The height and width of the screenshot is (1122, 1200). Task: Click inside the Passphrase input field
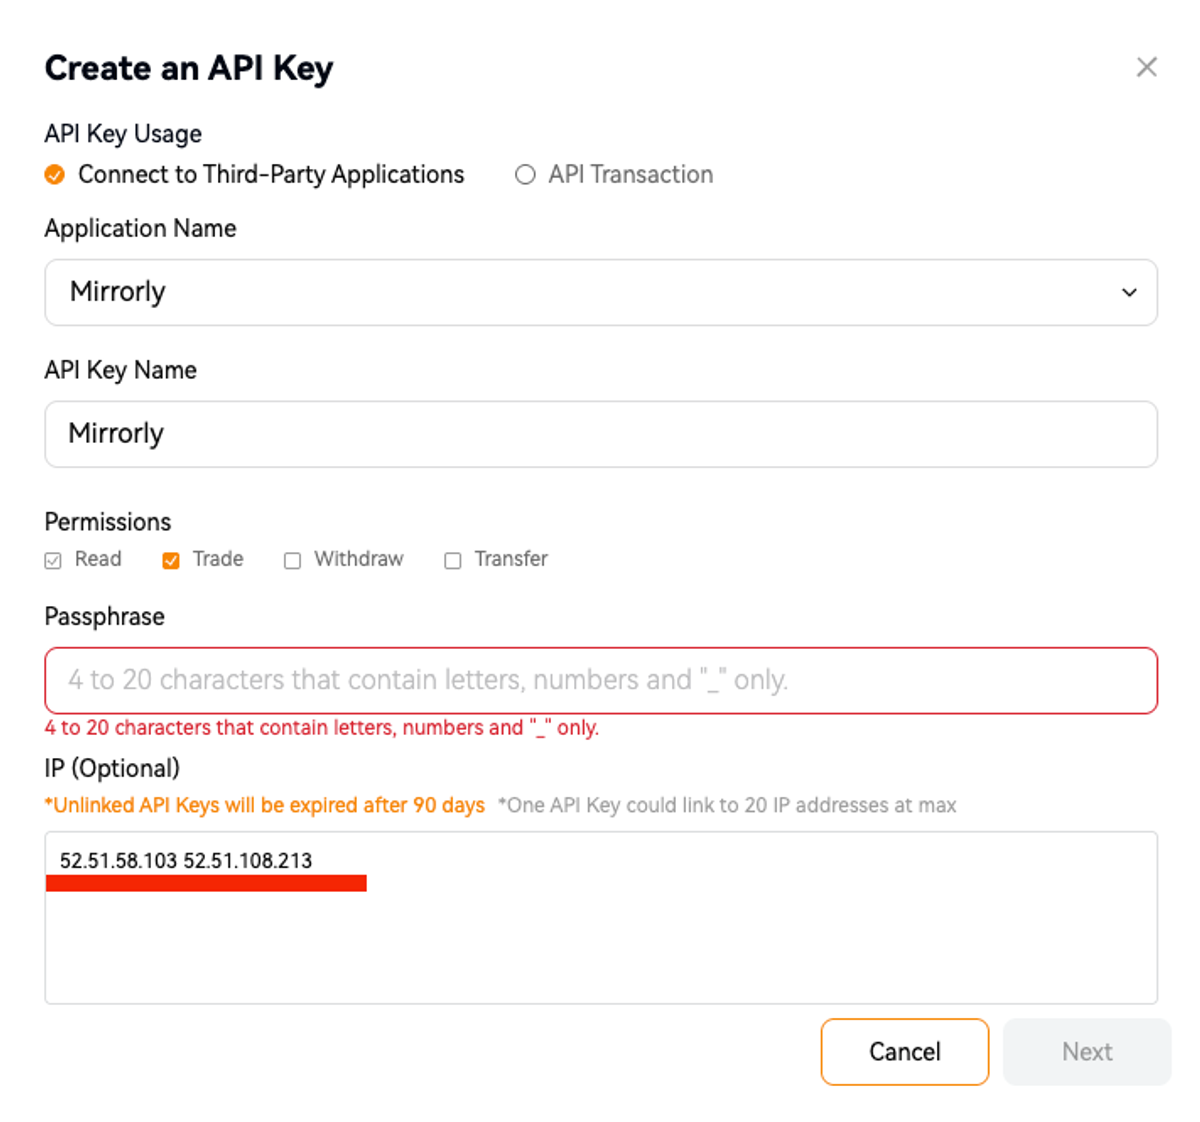tap(600, 680)
